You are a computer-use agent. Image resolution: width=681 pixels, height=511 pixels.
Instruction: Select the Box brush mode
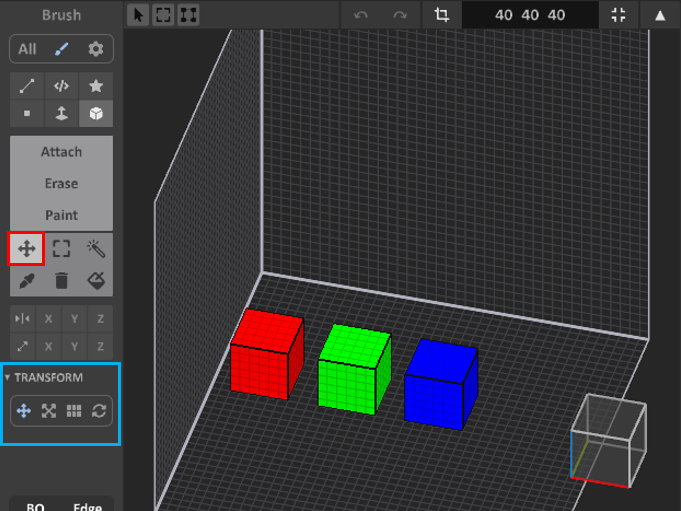pos(96,113)
